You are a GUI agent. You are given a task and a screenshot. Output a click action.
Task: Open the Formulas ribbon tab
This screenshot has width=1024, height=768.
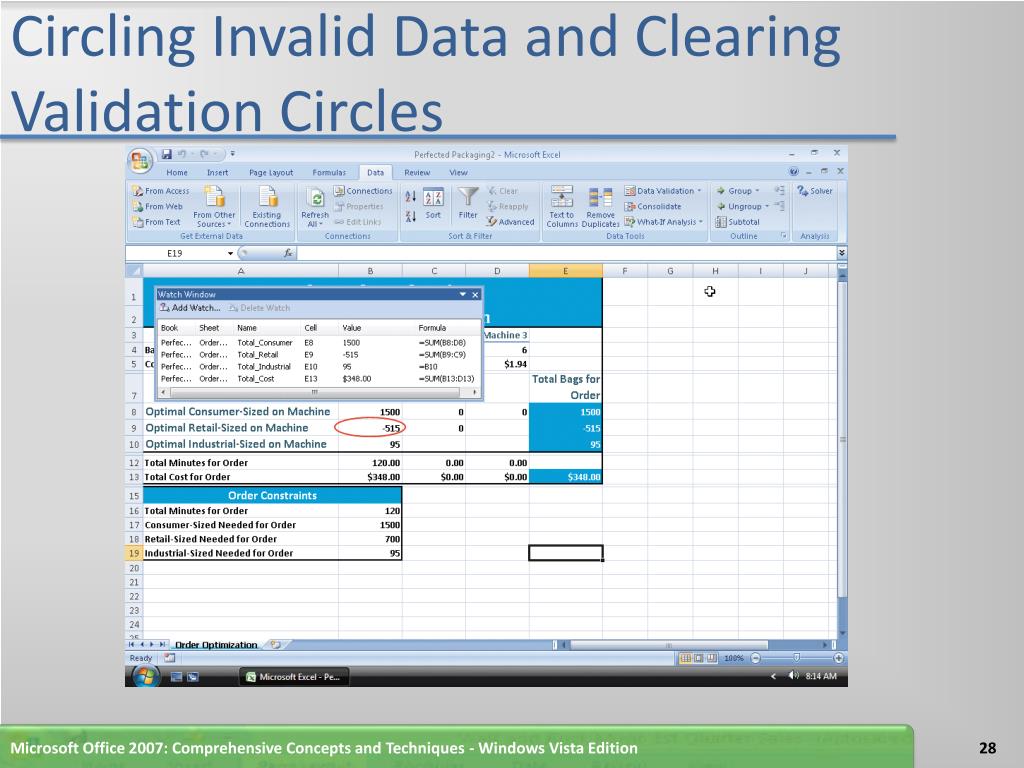click(x=329, y=172)
